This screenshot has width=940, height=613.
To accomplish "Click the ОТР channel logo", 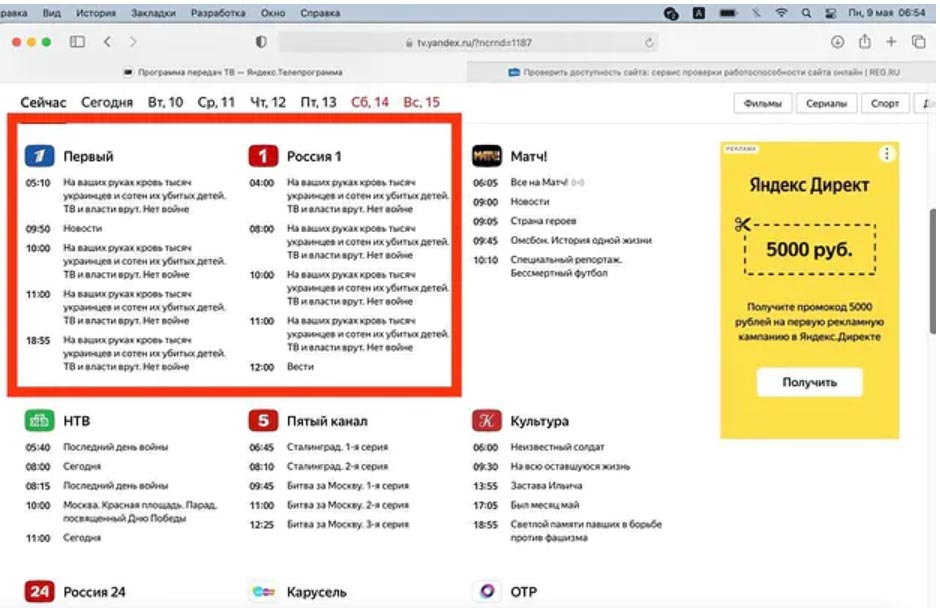I will (487, 591).
